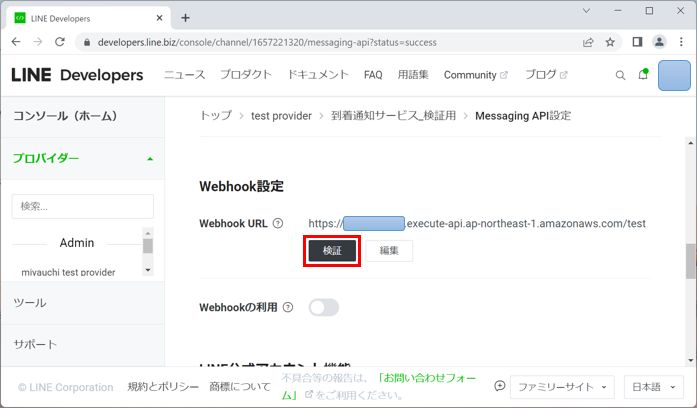Open the ニュース menu item
Screen dimensions: 697x408
(184, 75)
